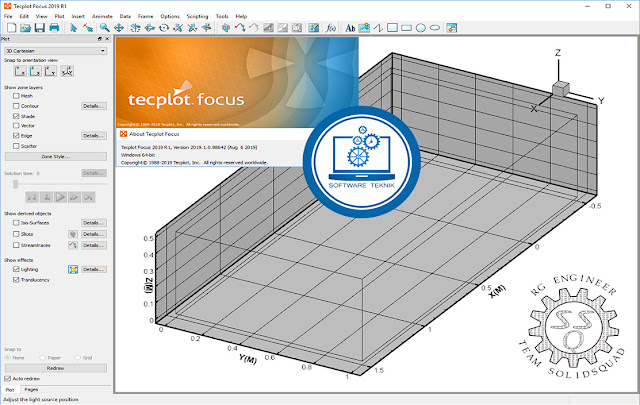This screenshot has height=405, width=640.
Task: Click the slice placement icon beside Slices
Action: 73,234
